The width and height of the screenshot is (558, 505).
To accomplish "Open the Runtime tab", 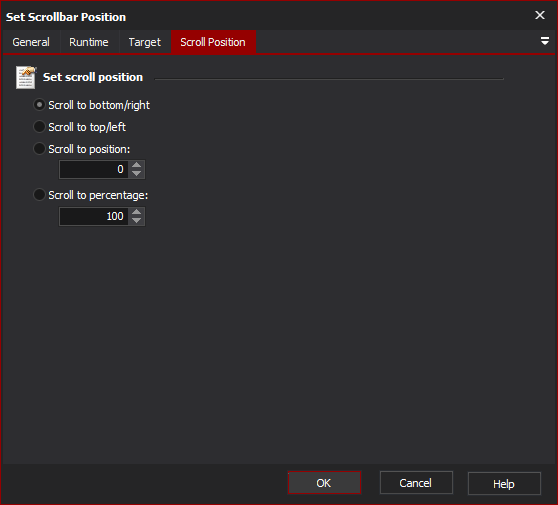I will 89,42.
